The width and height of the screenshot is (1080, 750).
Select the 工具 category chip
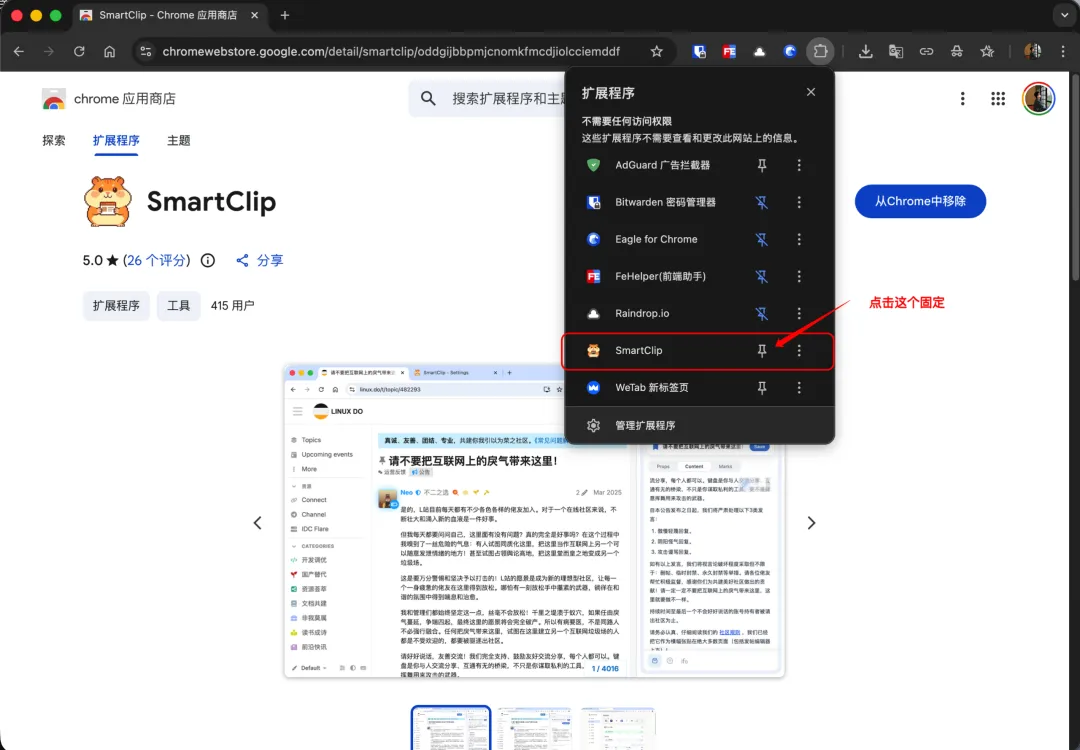pyautogui.click(x=178, y=306)
